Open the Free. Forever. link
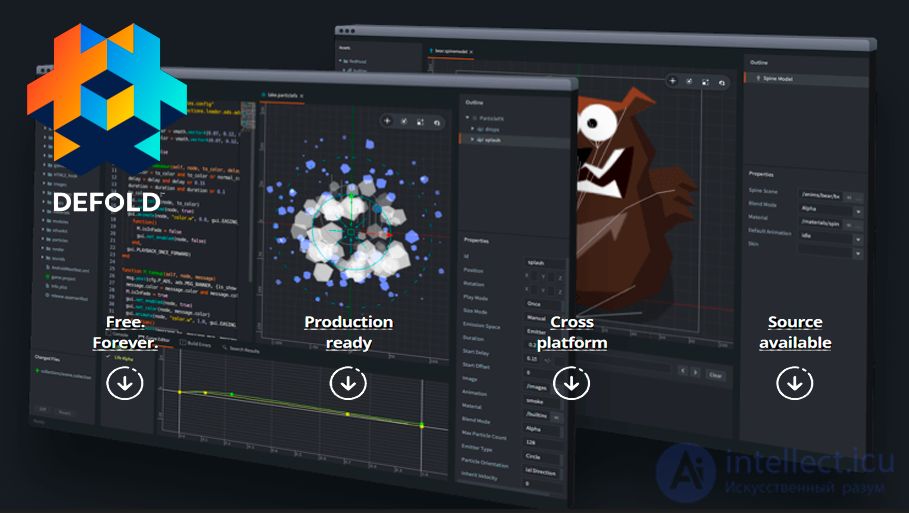This screenshot has width=909, height=513. pyautogui.click(x=125, y=332)
